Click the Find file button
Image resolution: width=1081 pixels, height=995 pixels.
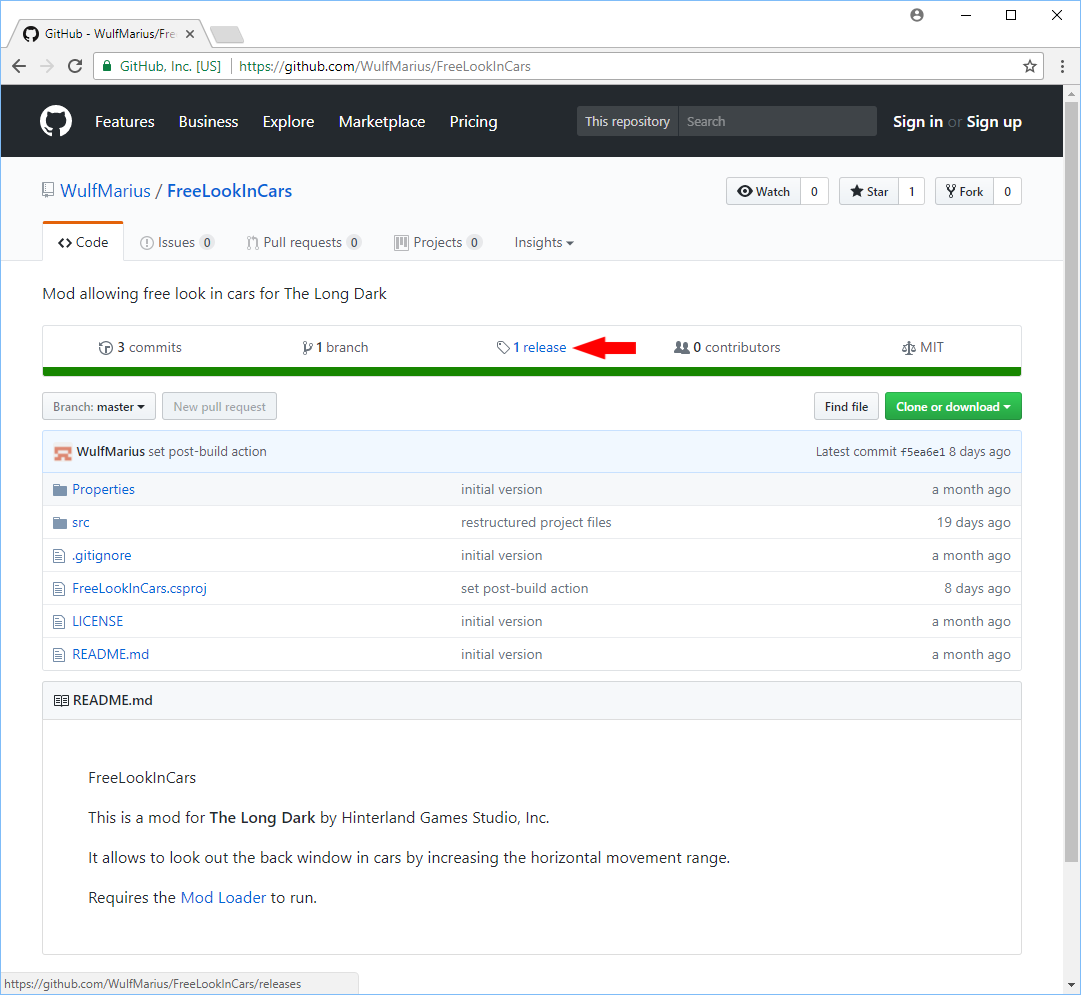[846, 407]
